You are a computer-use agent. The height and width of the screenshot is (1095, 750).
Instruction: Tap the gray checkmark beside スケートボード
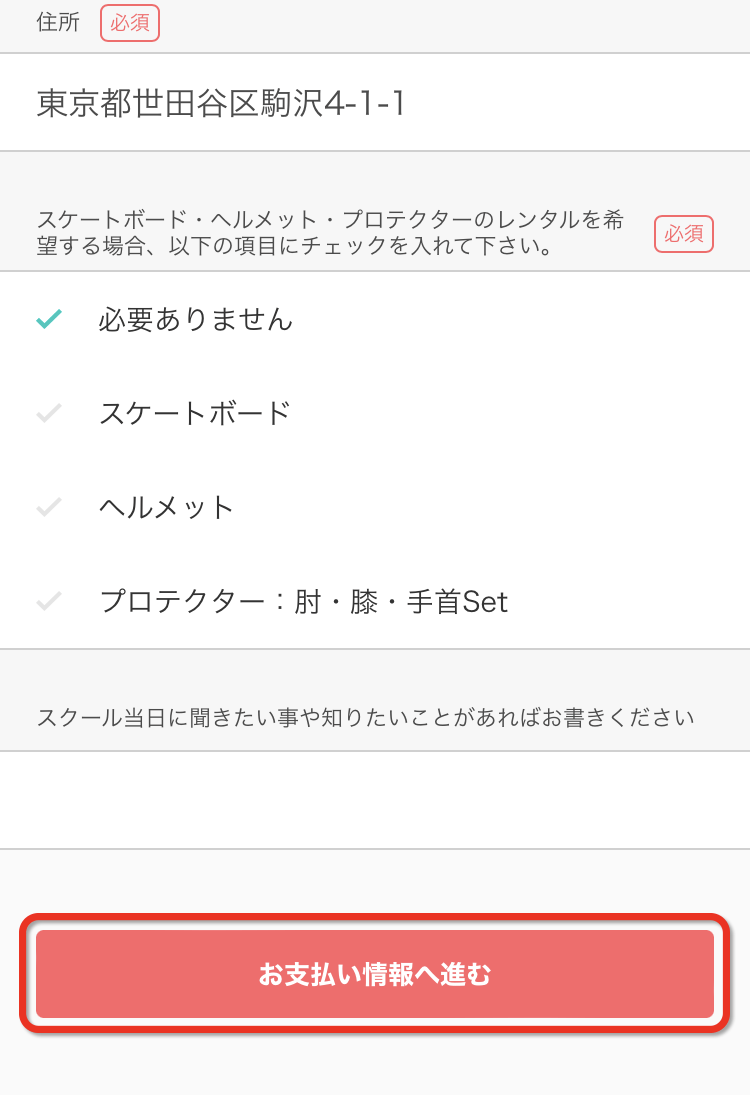(x=49, y=413)
